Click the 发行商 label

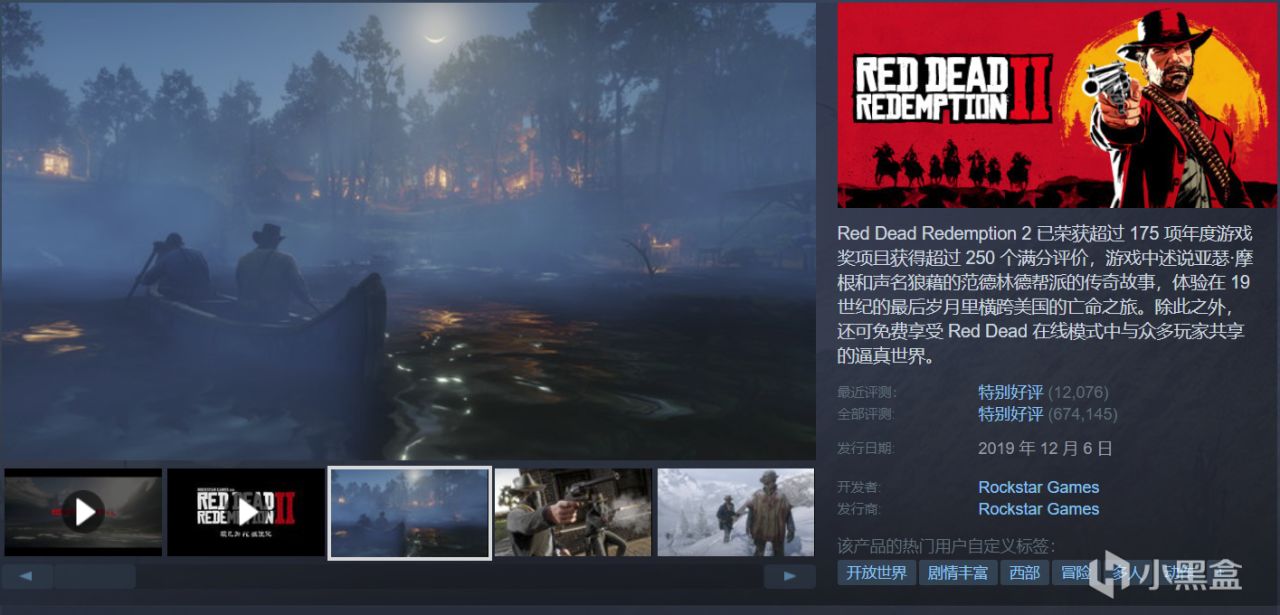(860, 509)
